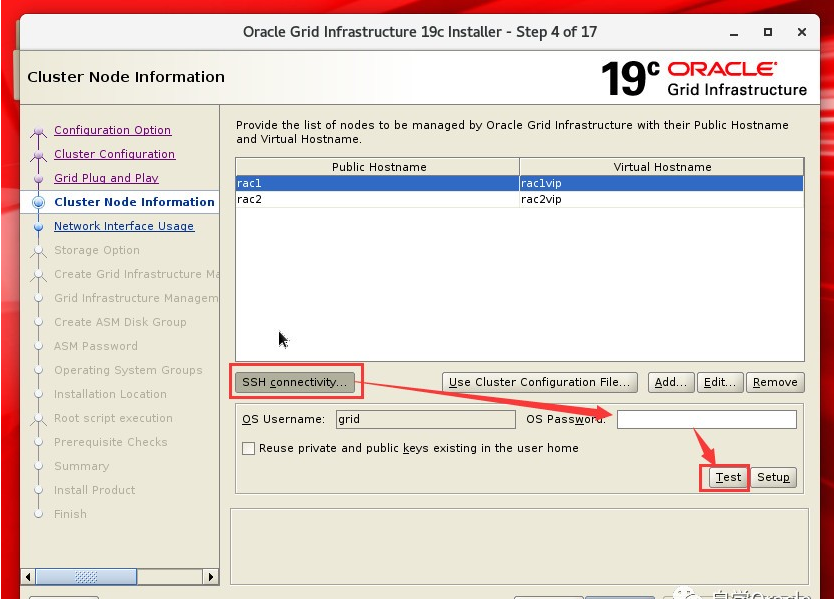Image resolution: width=834 pixels, height=599 pixels.
Task: Click the Root script execution step
Action: pos(113,418)
